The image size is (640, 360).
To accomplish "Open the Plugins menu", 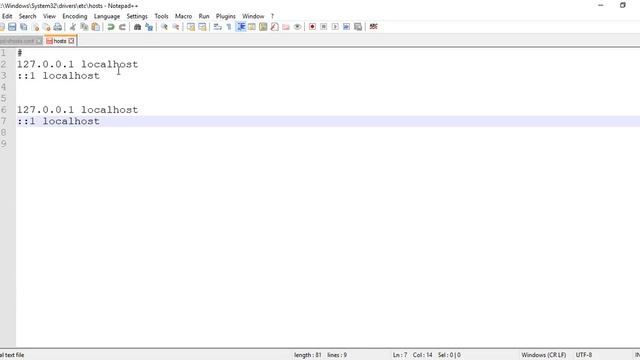I will pos(226,16).
